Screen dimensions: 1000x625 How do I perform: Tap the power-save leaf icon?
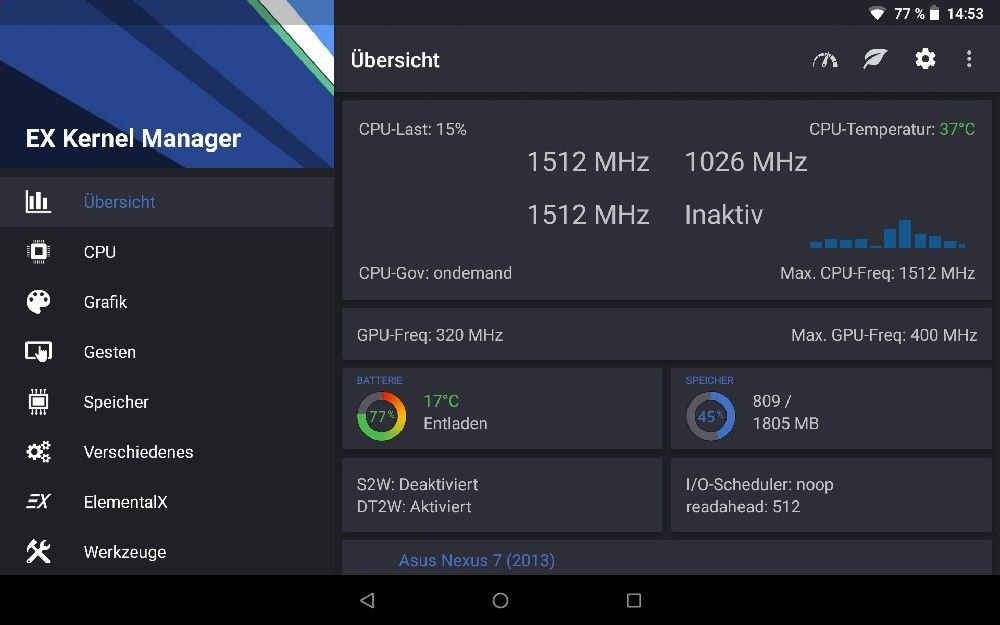click(x=875, y=59)
